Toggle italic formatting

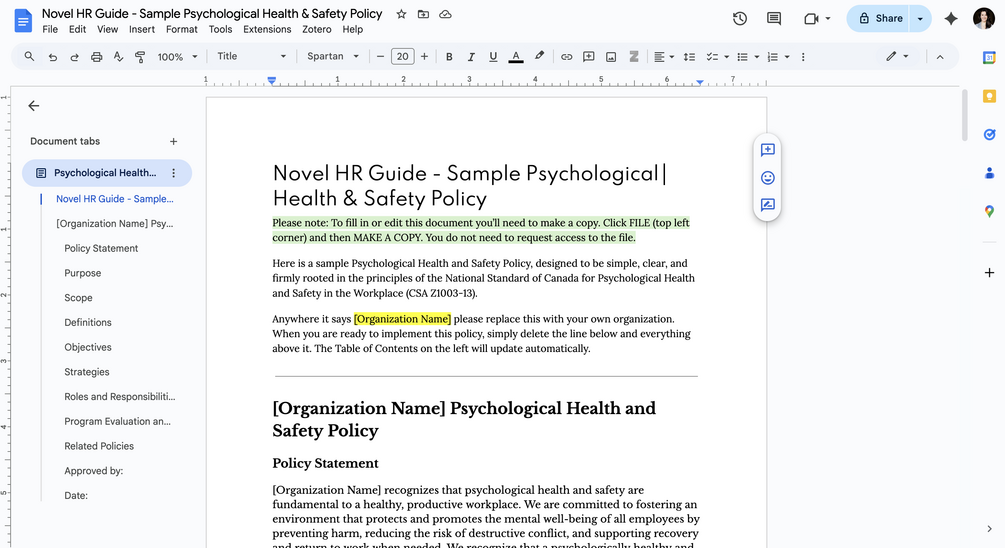coord(470,57)
